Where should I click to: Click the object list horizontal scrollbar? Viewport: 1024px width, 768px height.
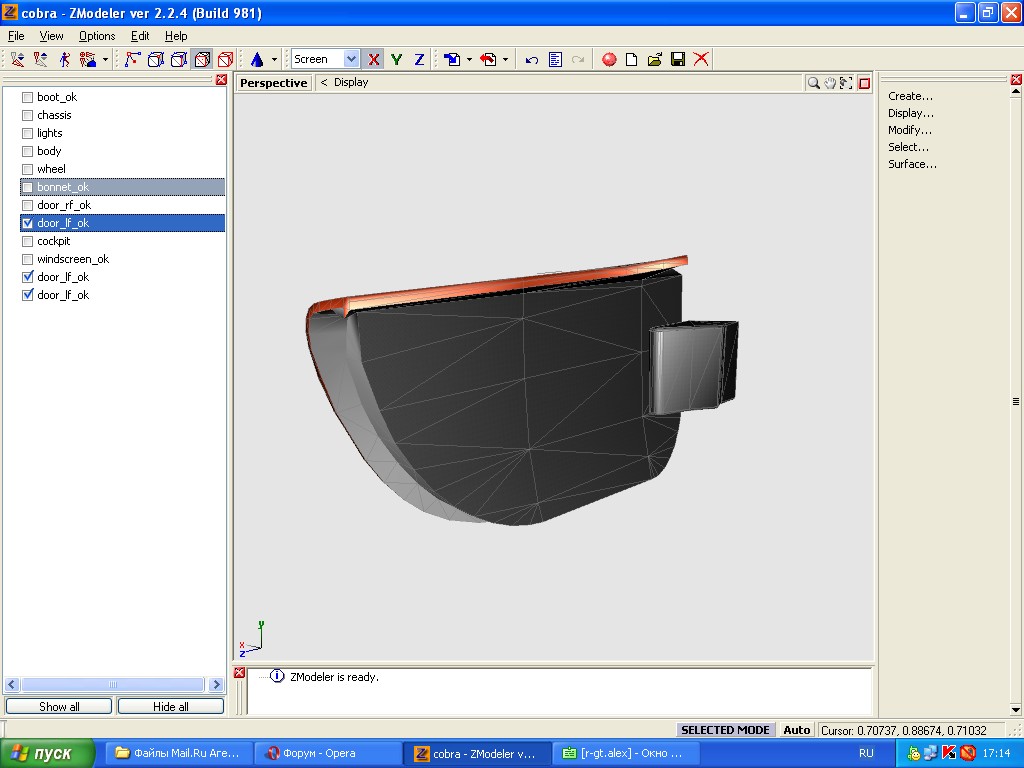point(113,685)
